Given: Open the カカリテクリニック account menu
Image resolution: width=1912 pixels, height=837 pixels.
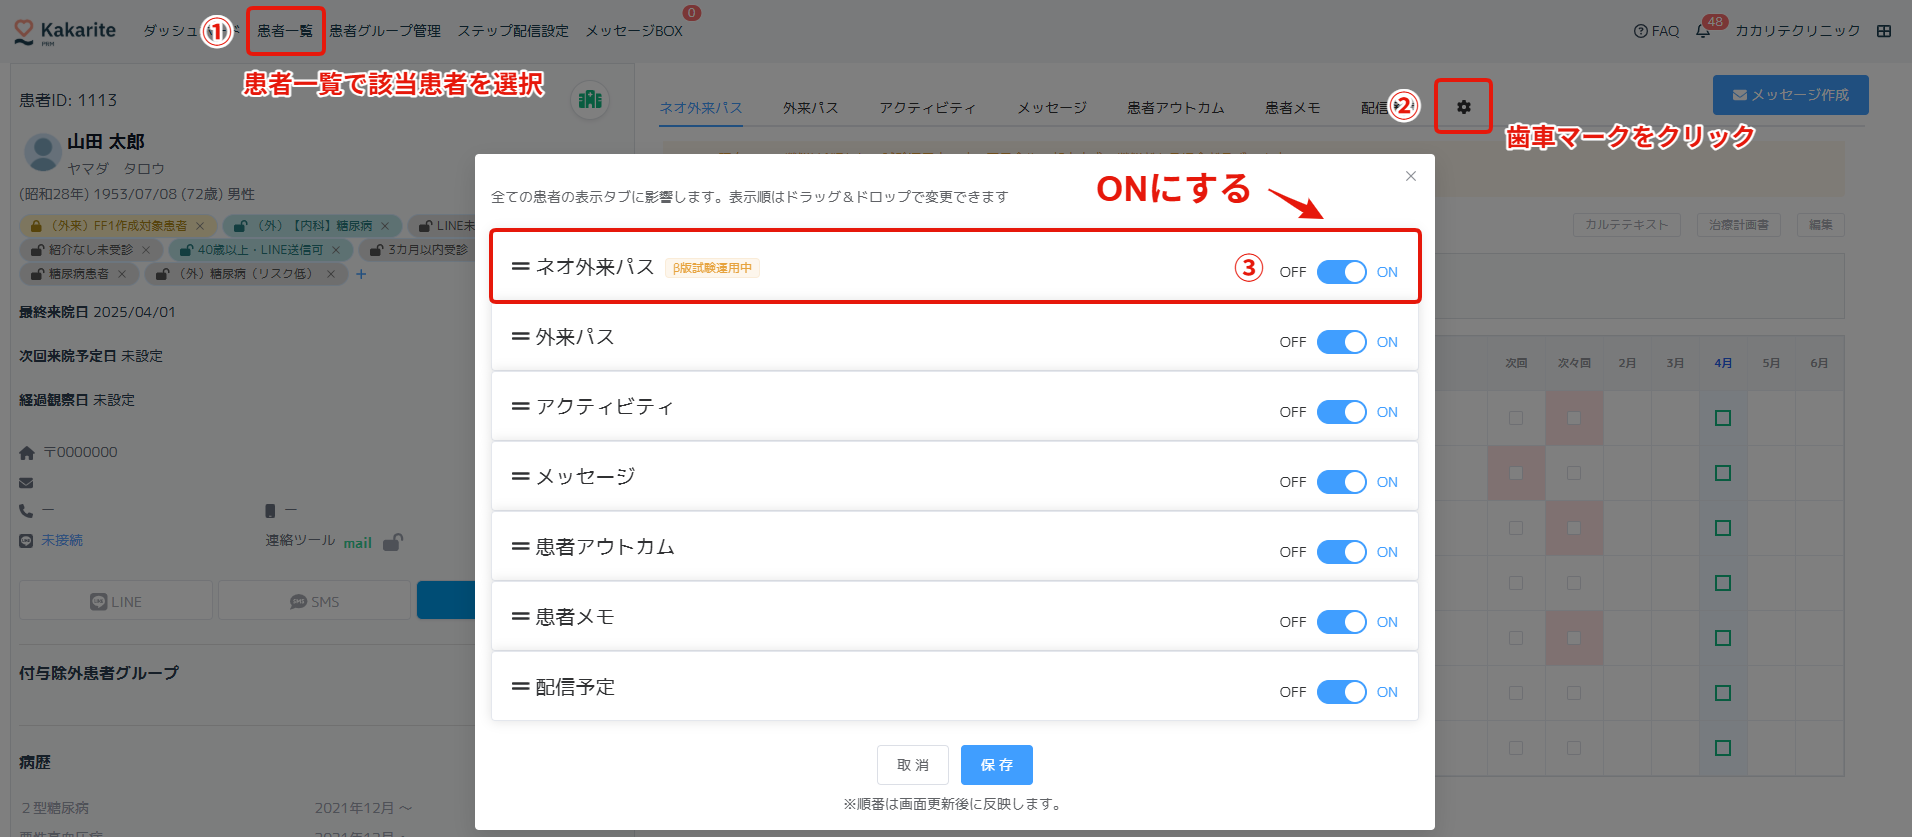Looking at the screenshot, I should point(1798,31).
